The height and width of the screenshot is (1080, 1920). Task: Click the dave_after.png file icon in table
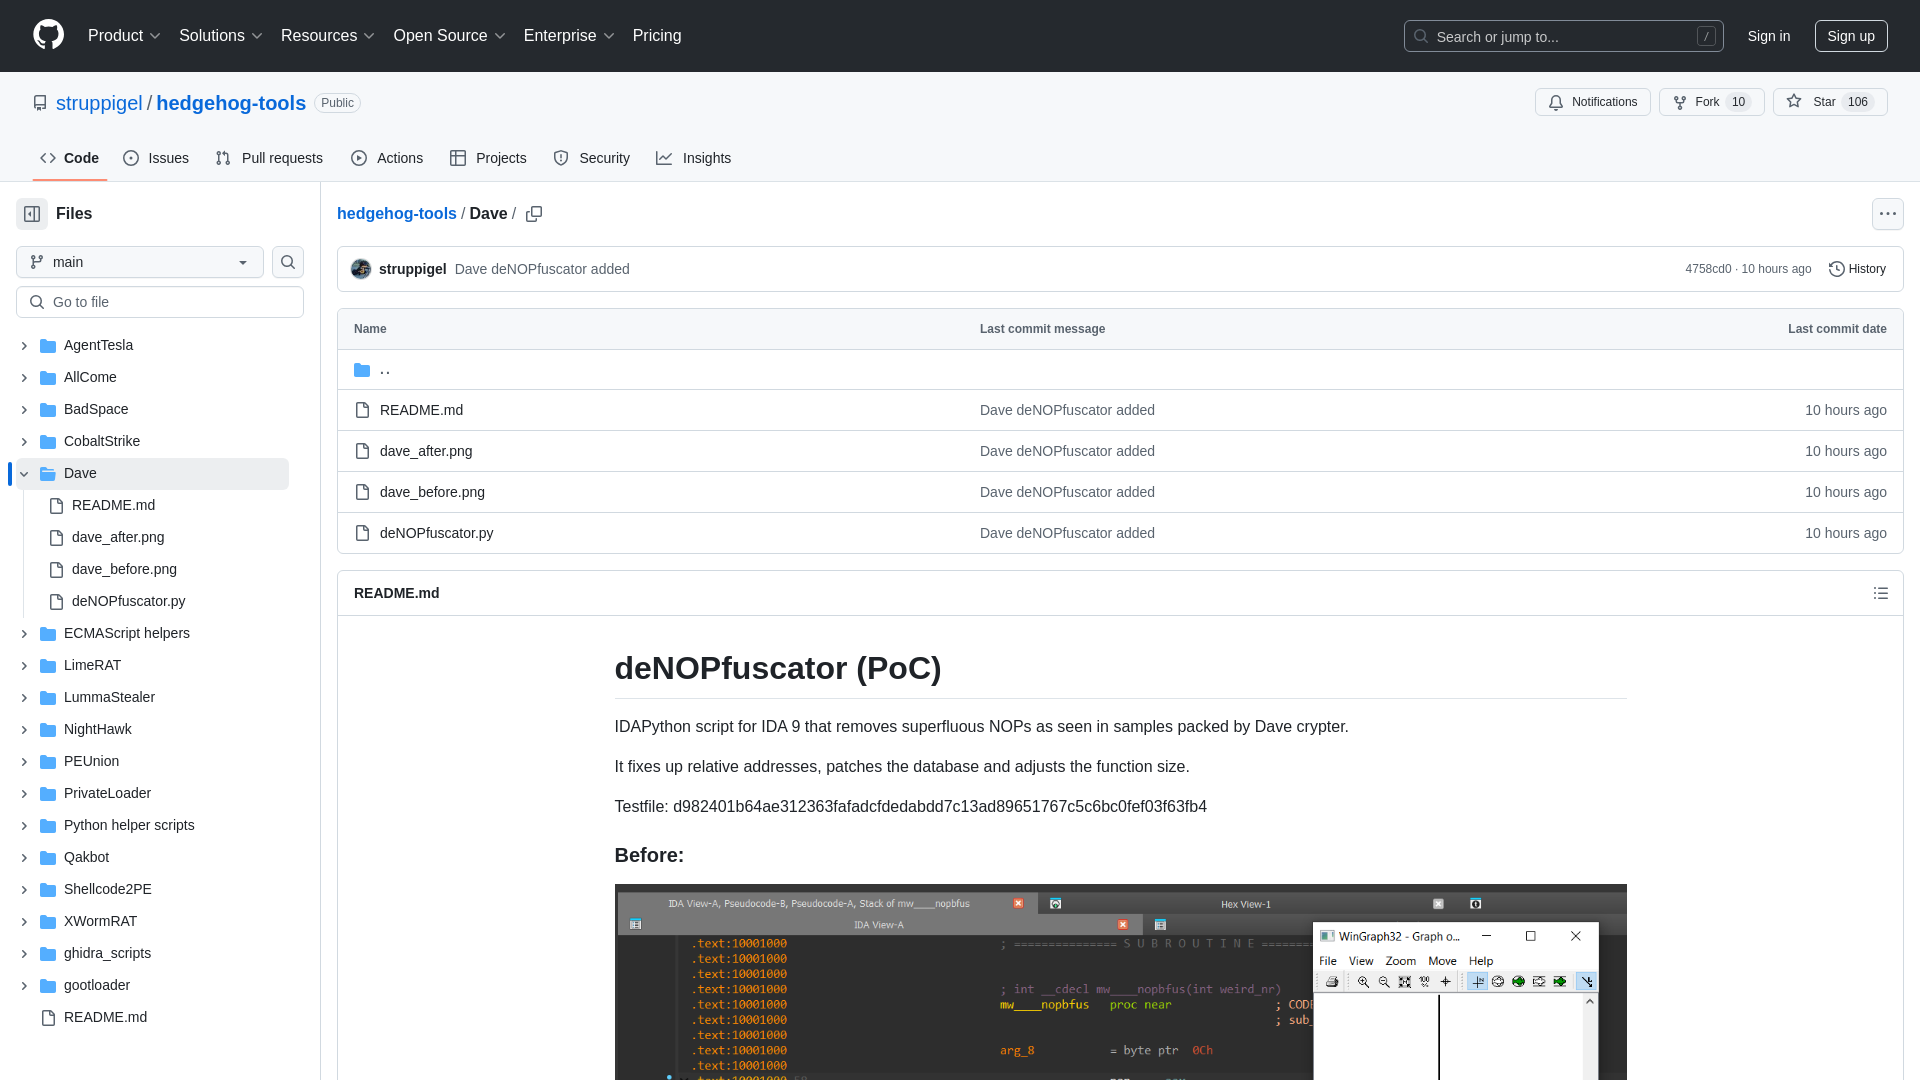point(362,451)
